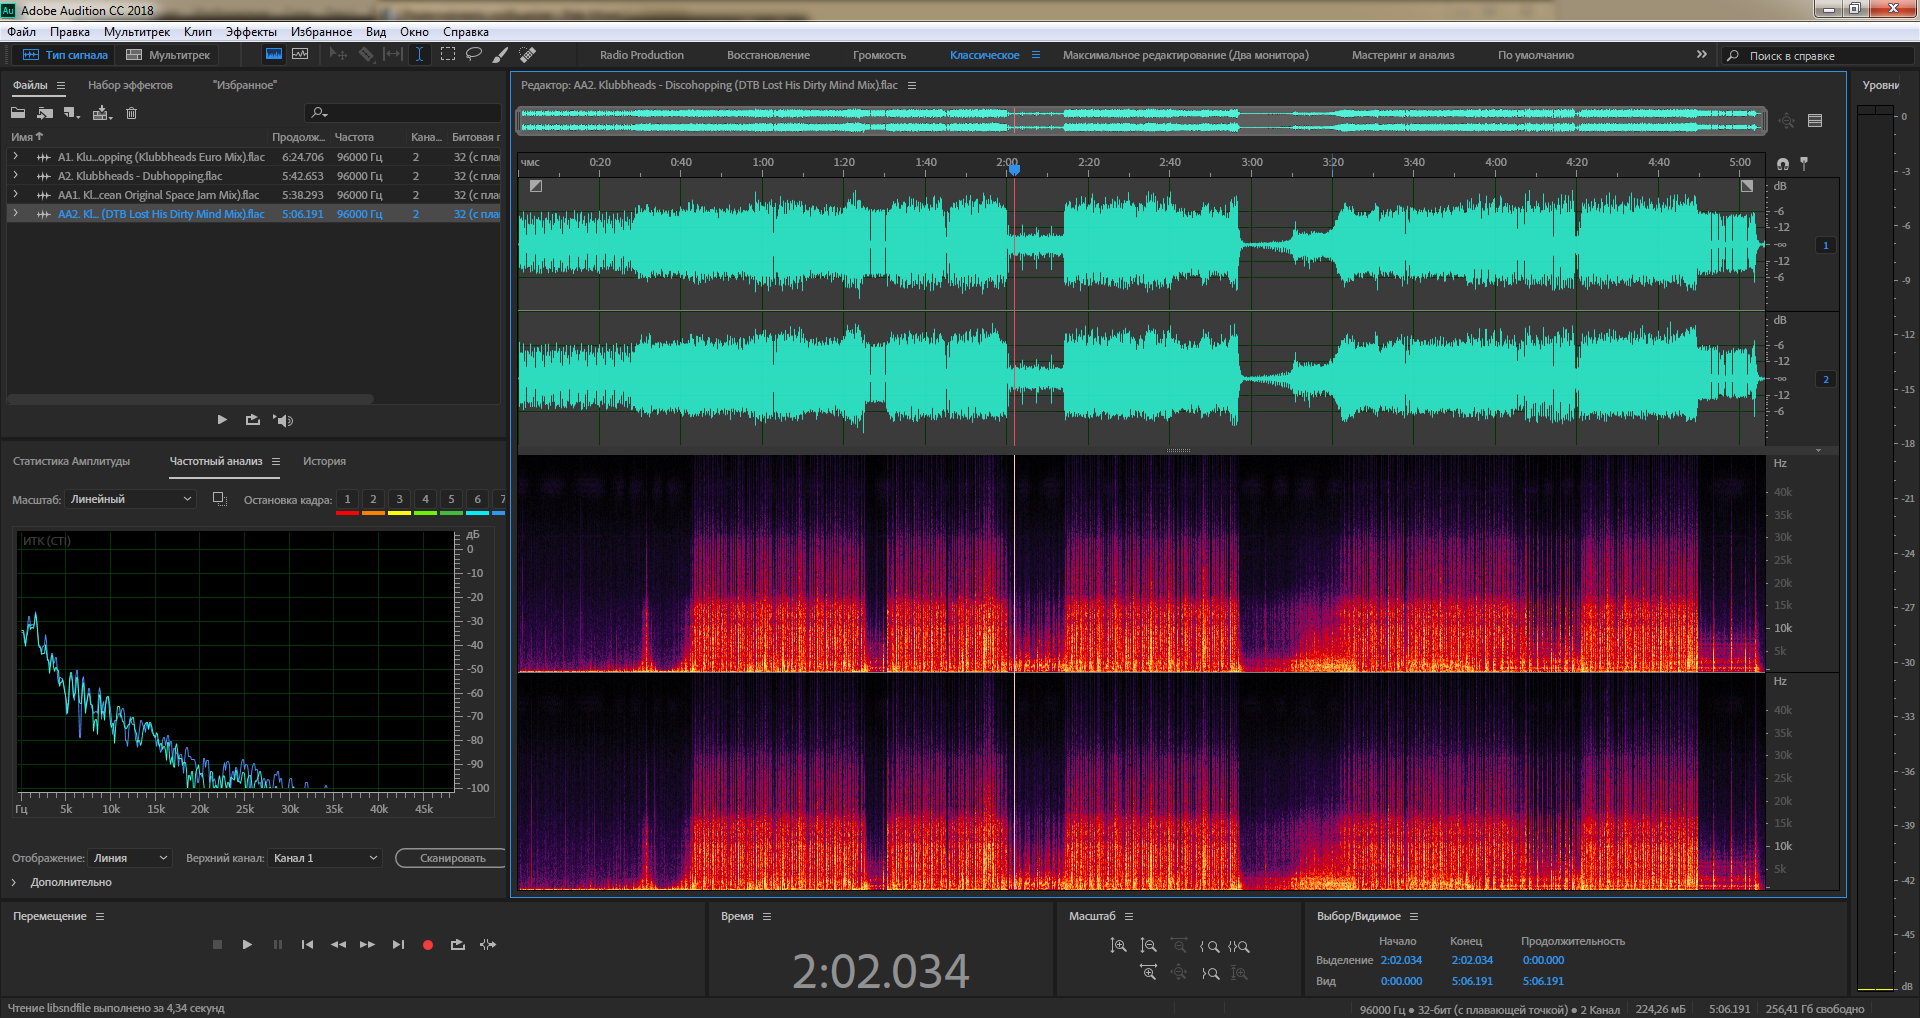
Task: Click the Import File icon in Files panel
Action: click(x=45, y=113)
